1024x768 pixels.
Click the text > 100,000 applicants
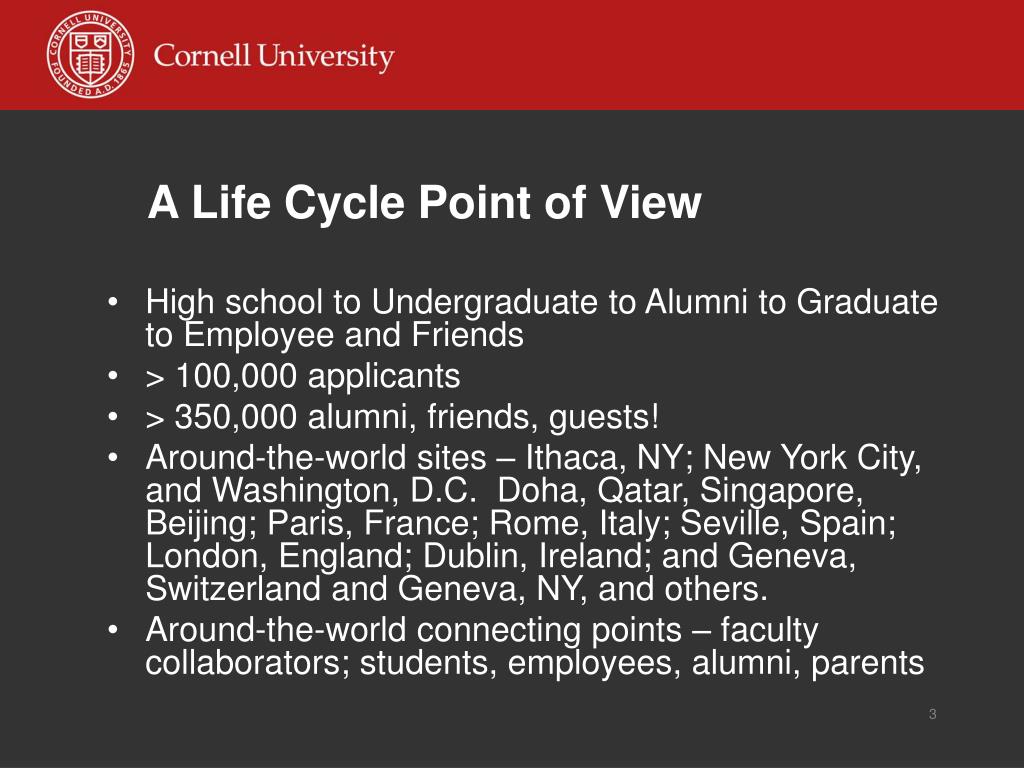[x=303, y=377]
